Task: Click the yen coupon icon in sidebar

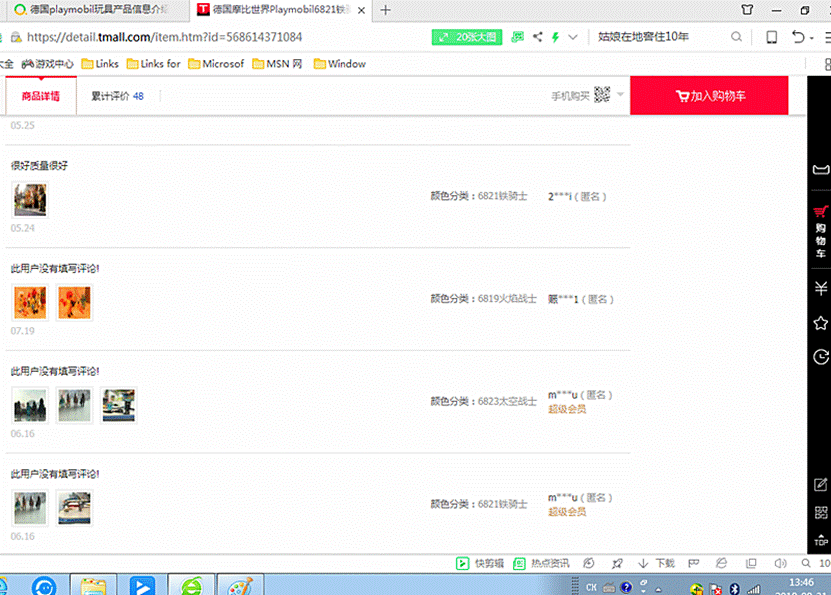Action: tap(820, 289)
